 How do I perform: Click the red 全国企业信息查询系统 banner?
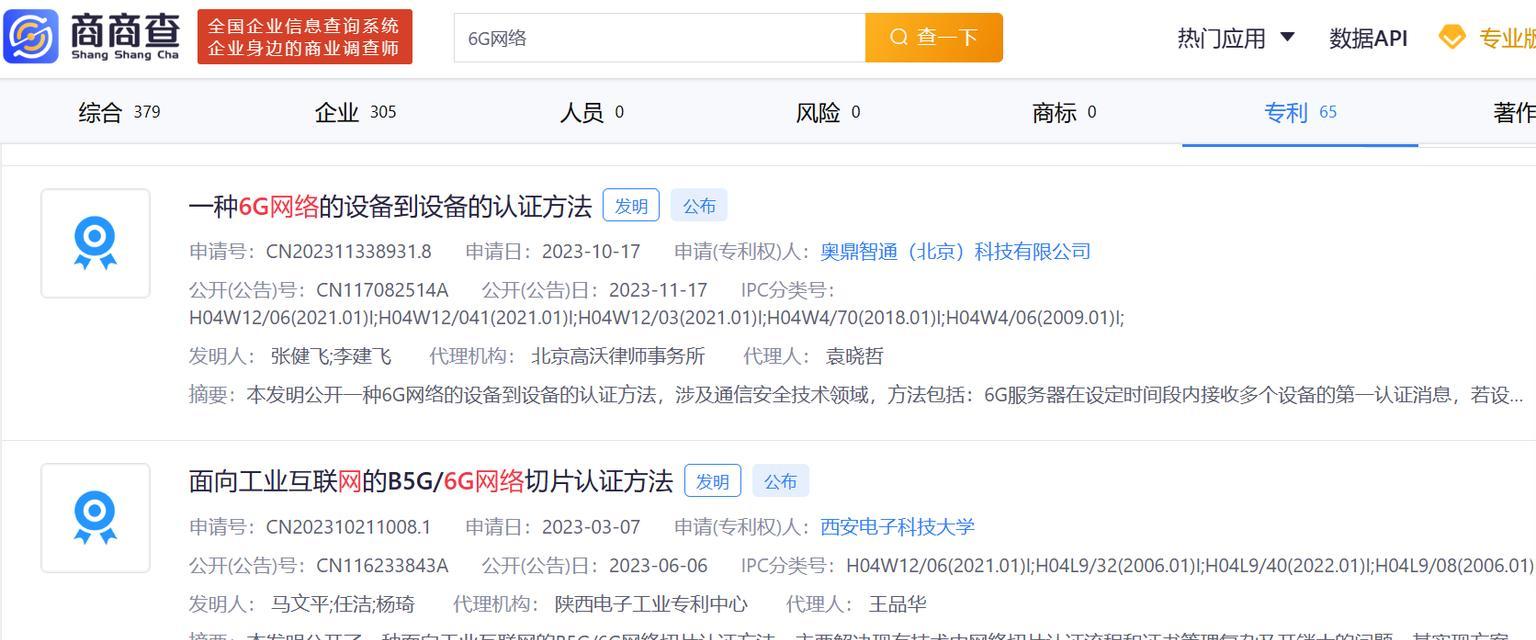tap(304, 37)
